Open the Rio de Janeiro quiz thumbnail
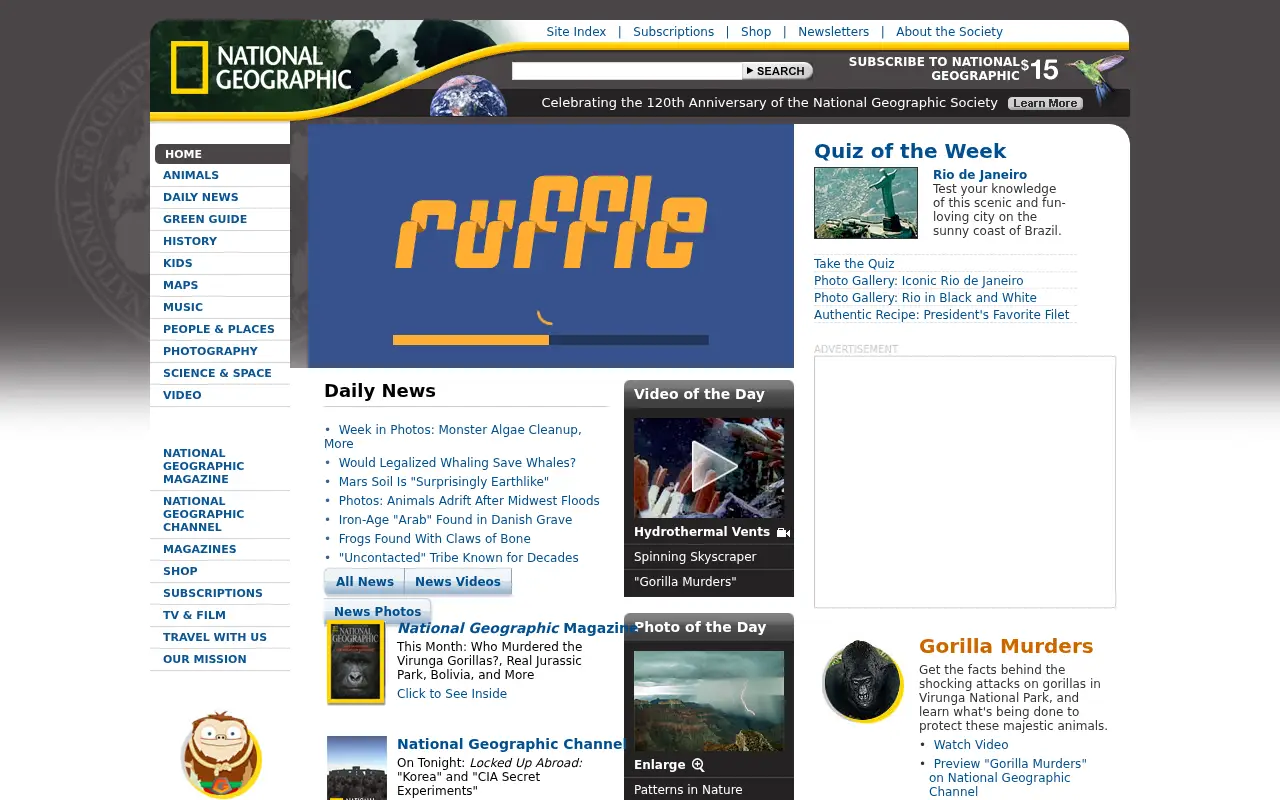Image resolution: width=1280 pixels, height=800 pixels. point(866,203)
